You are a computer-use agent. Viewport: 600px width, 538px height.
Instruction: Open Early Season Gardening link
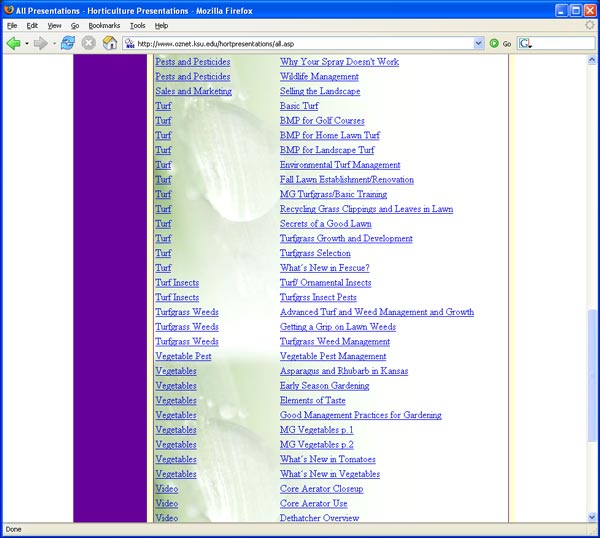[324, 386]
